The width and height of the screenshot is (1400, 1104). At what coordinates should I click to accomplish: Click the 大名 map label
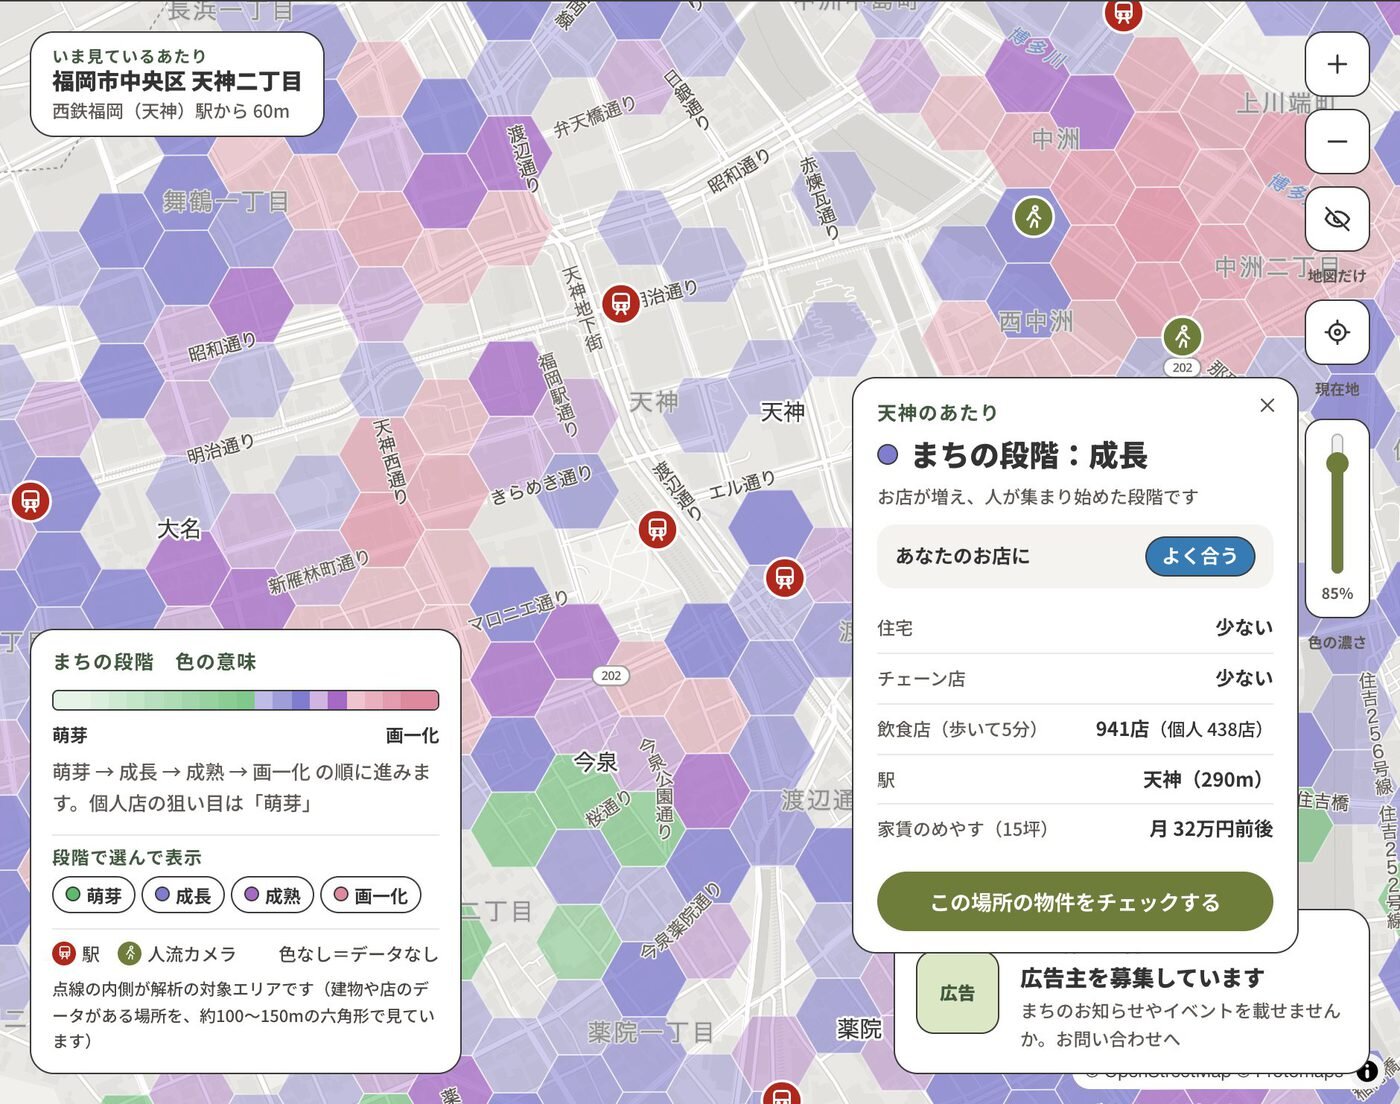click(179, 529)
